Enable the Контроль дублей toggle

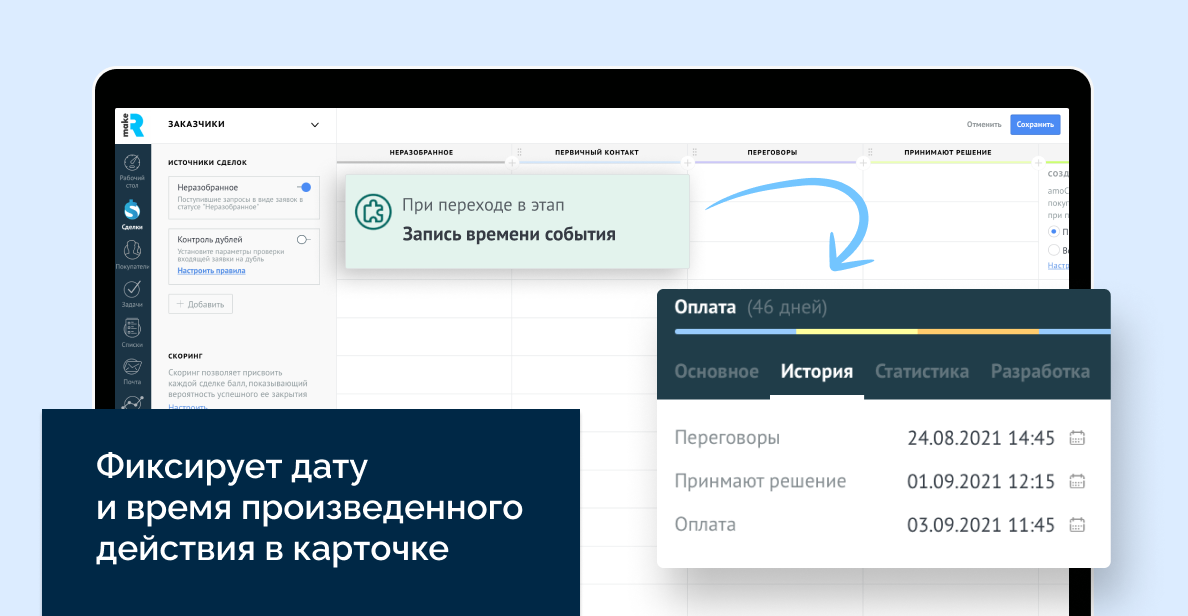(x=303, y=239)
